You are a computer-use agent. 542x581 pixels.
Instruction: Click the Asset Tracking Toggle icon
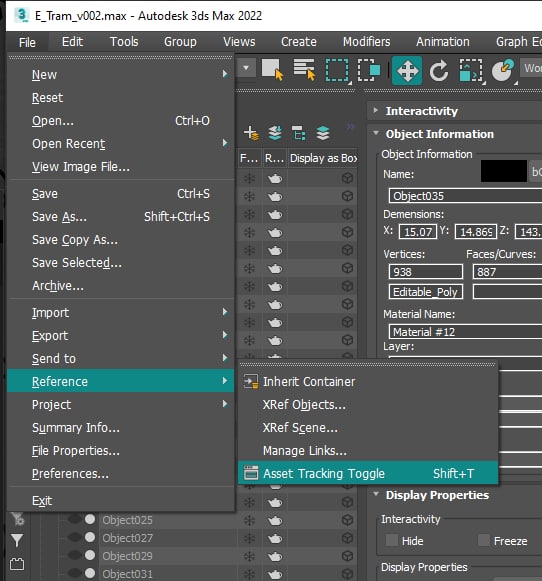(250, 473)
